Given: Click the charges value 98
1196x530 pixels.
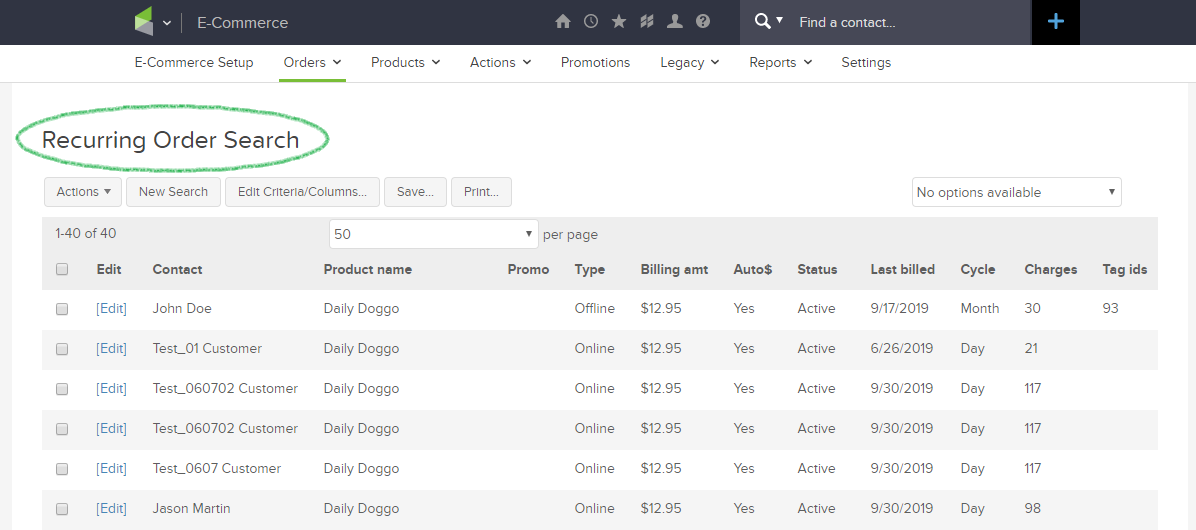Looking at the screenshot, I should [x=1033, y=508].
